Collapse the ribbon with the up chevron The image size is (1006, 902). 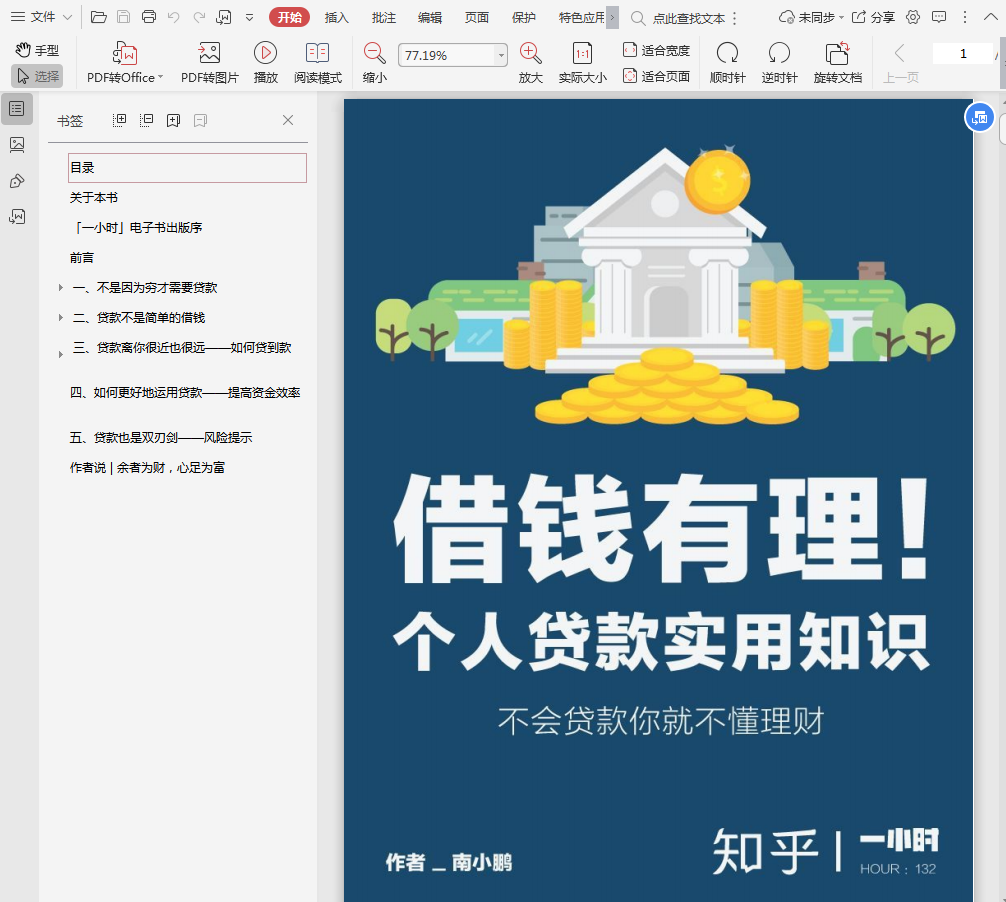pos(991,17)
